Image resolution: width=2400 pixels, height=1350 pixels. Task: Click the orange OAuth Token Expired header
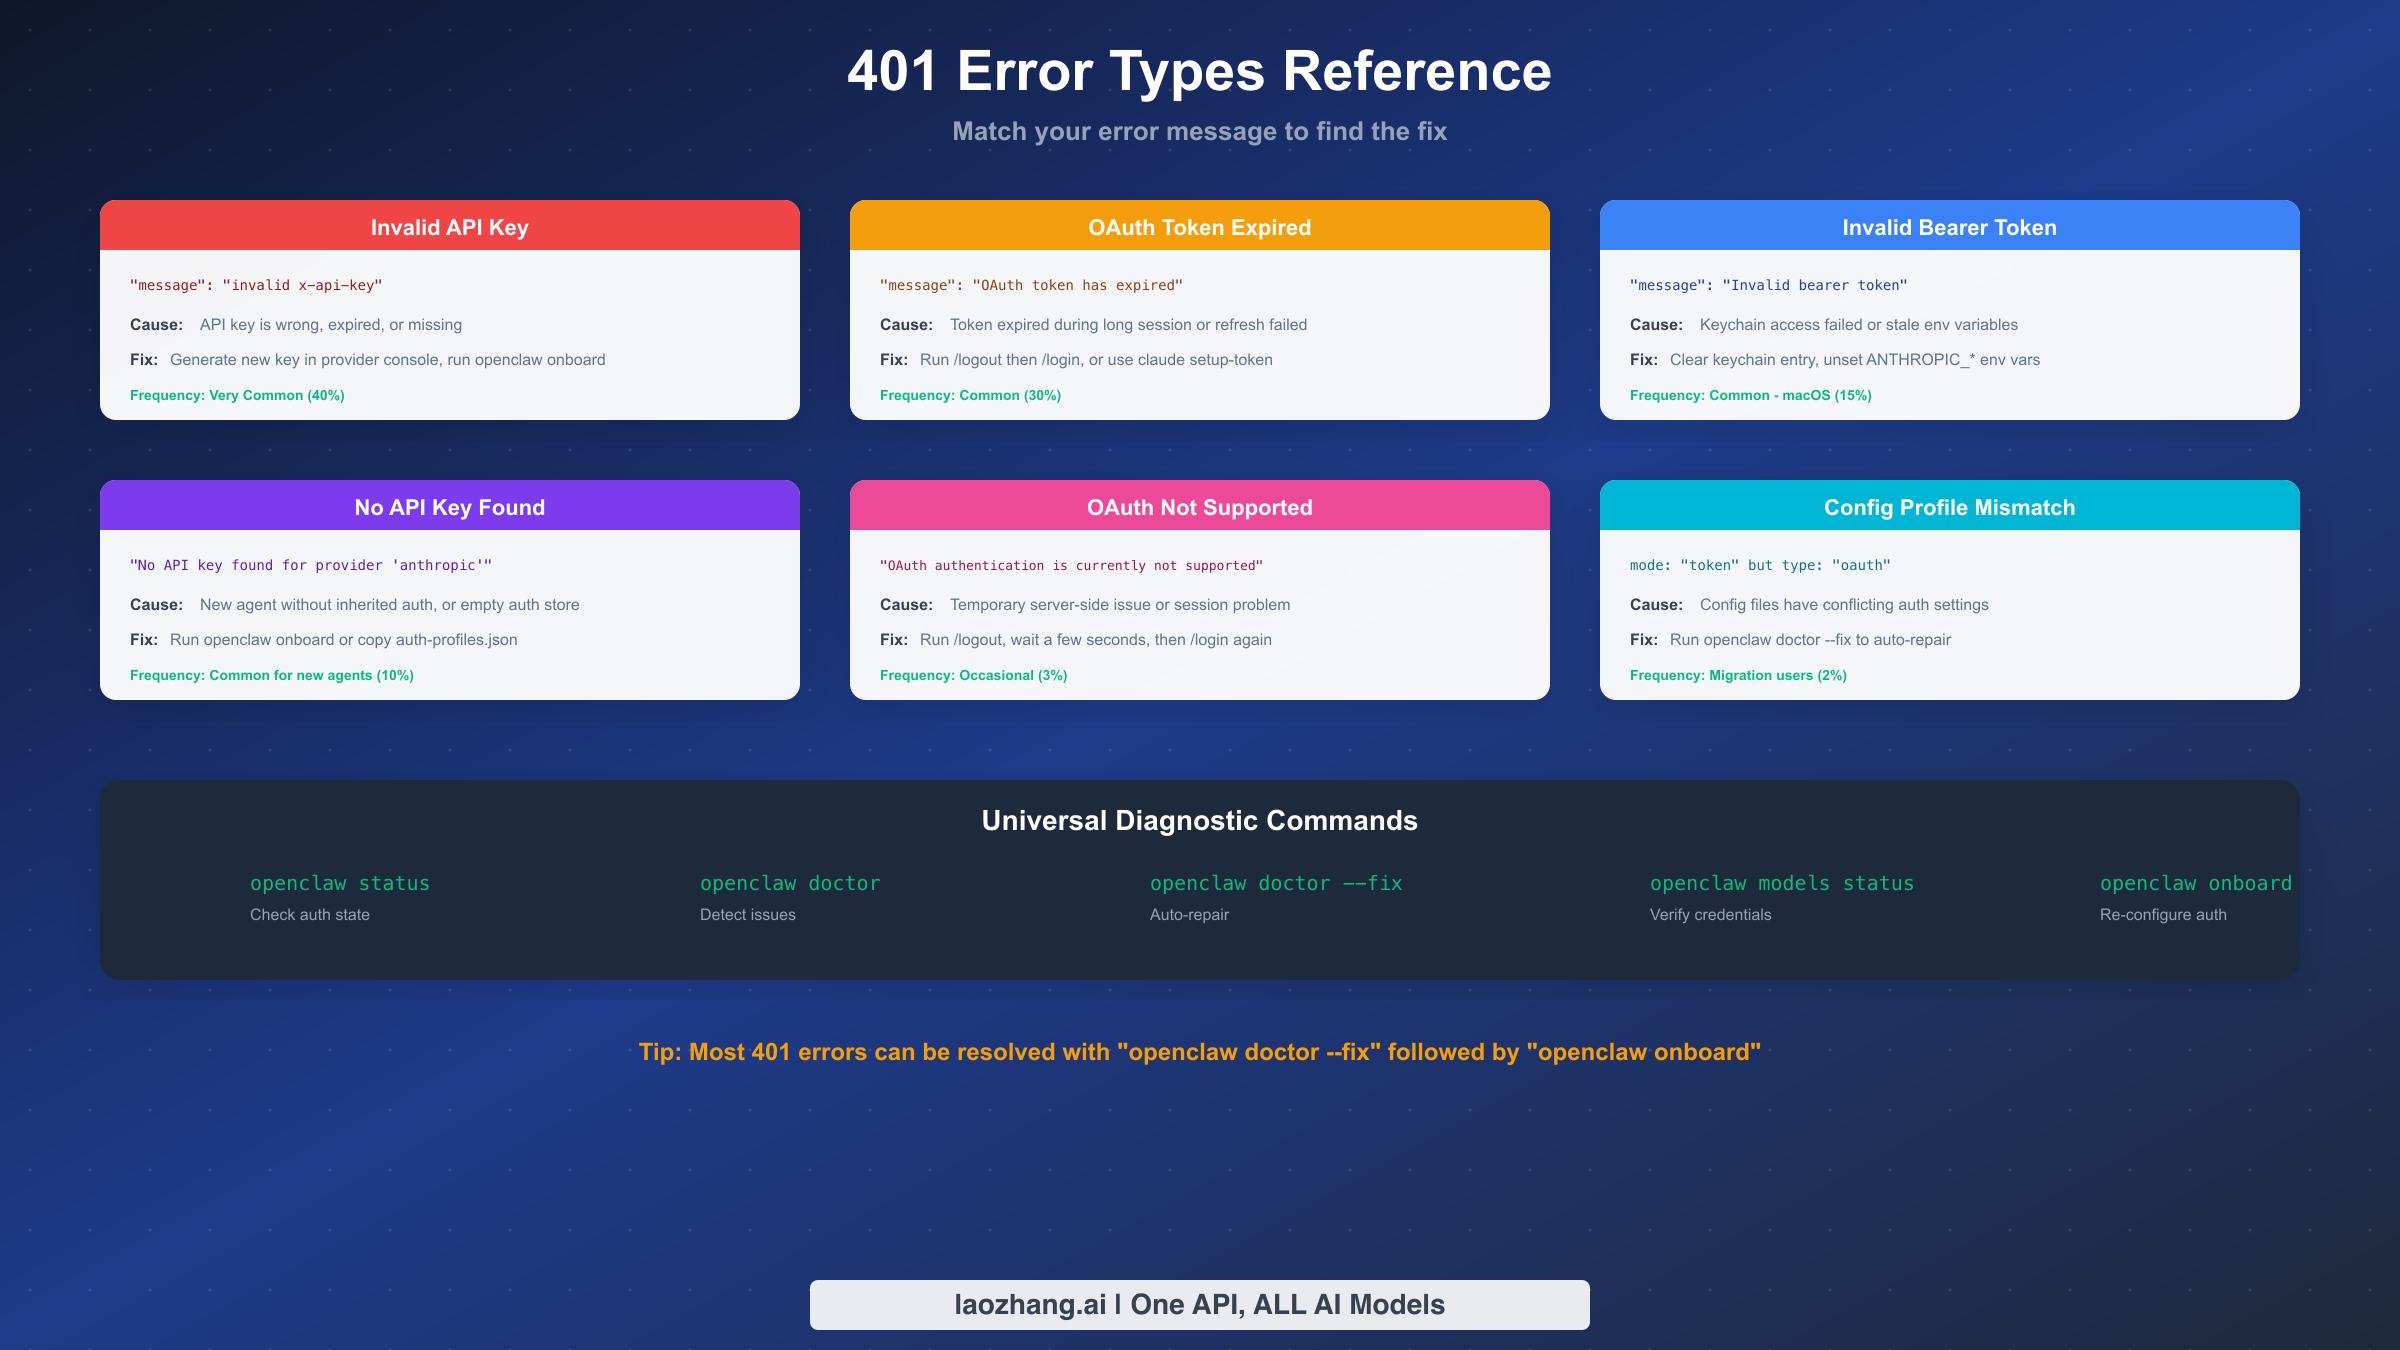[1199, 226]
